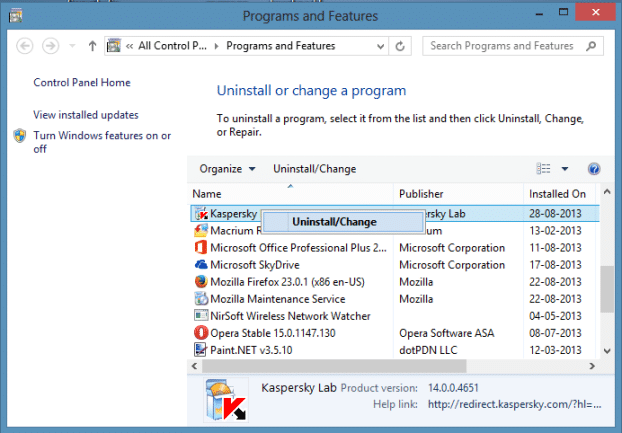The height and width of the screenshot is (433, 622).
Task: Click the horizontal scrollbar right arrow
Action: 592,366
